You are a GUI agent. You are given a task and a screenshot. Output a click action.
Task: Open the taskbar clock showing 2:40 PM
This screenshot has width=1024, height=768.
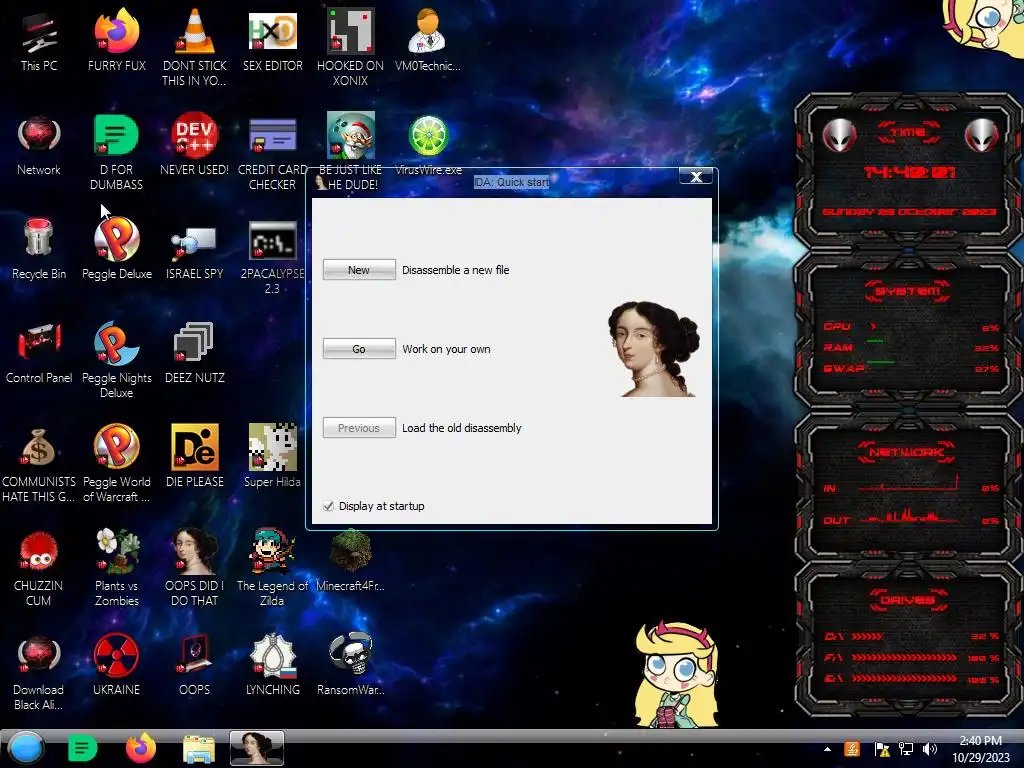980,749
